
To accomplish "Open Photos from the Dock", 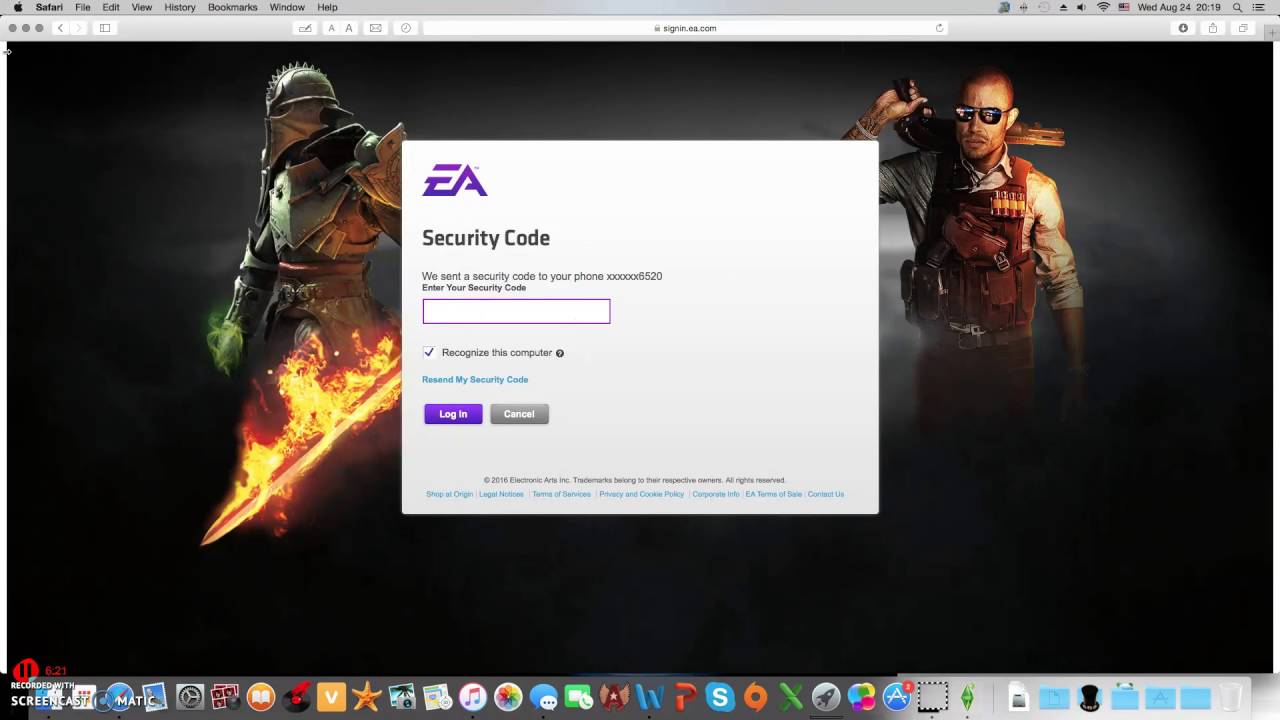I will (508, 697).
